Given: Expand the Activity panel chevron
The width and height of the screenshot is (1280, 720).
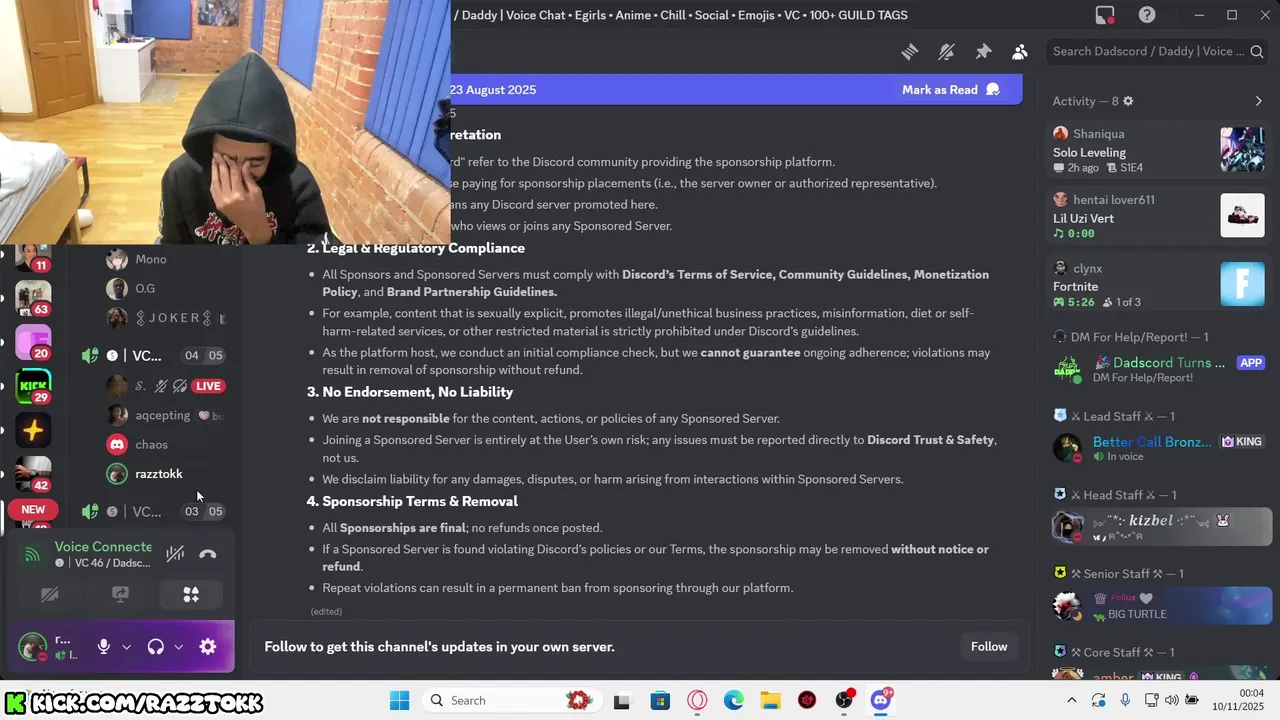Looking at the screenshot, I should (x=1258, y=101).
